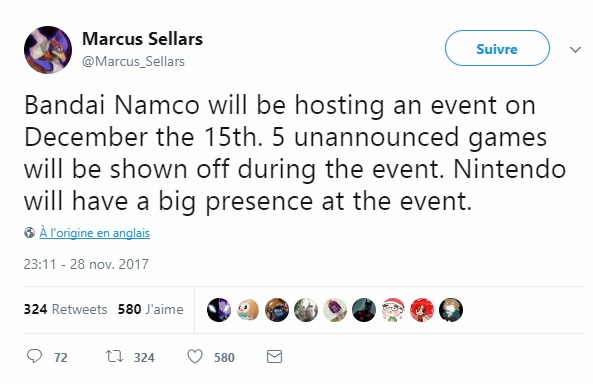This screenshot has width=593, height=384.
Task: Send tweet via envelope message icon
Action: click(274, 356)
